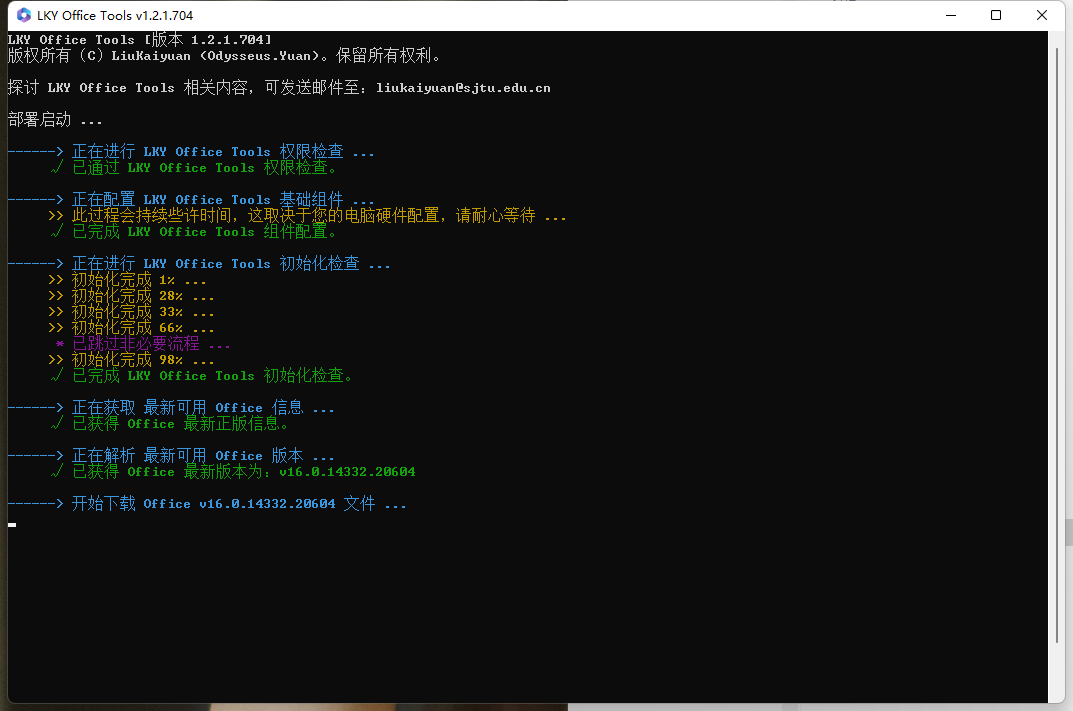Click the 部署启动 deployment start line
Image resolution: width=1073 pixels, height=711 pixels.
point(55,120)
